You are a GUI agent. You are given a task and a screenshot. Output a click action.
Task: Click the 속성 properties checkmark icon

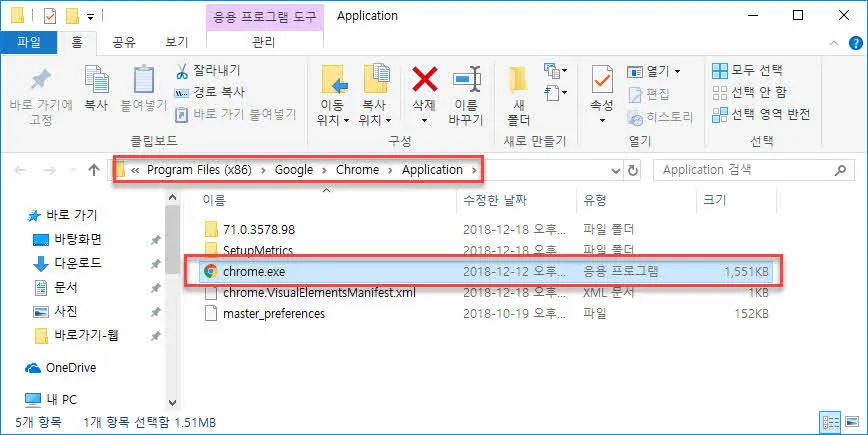tap(602, 80)
